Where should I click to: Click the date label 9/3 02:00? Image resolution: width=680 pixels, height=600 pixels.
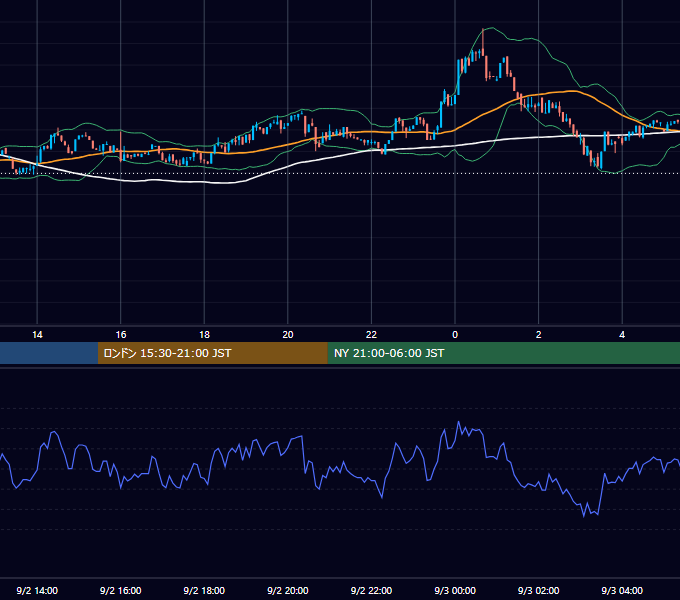click(539, 590)
